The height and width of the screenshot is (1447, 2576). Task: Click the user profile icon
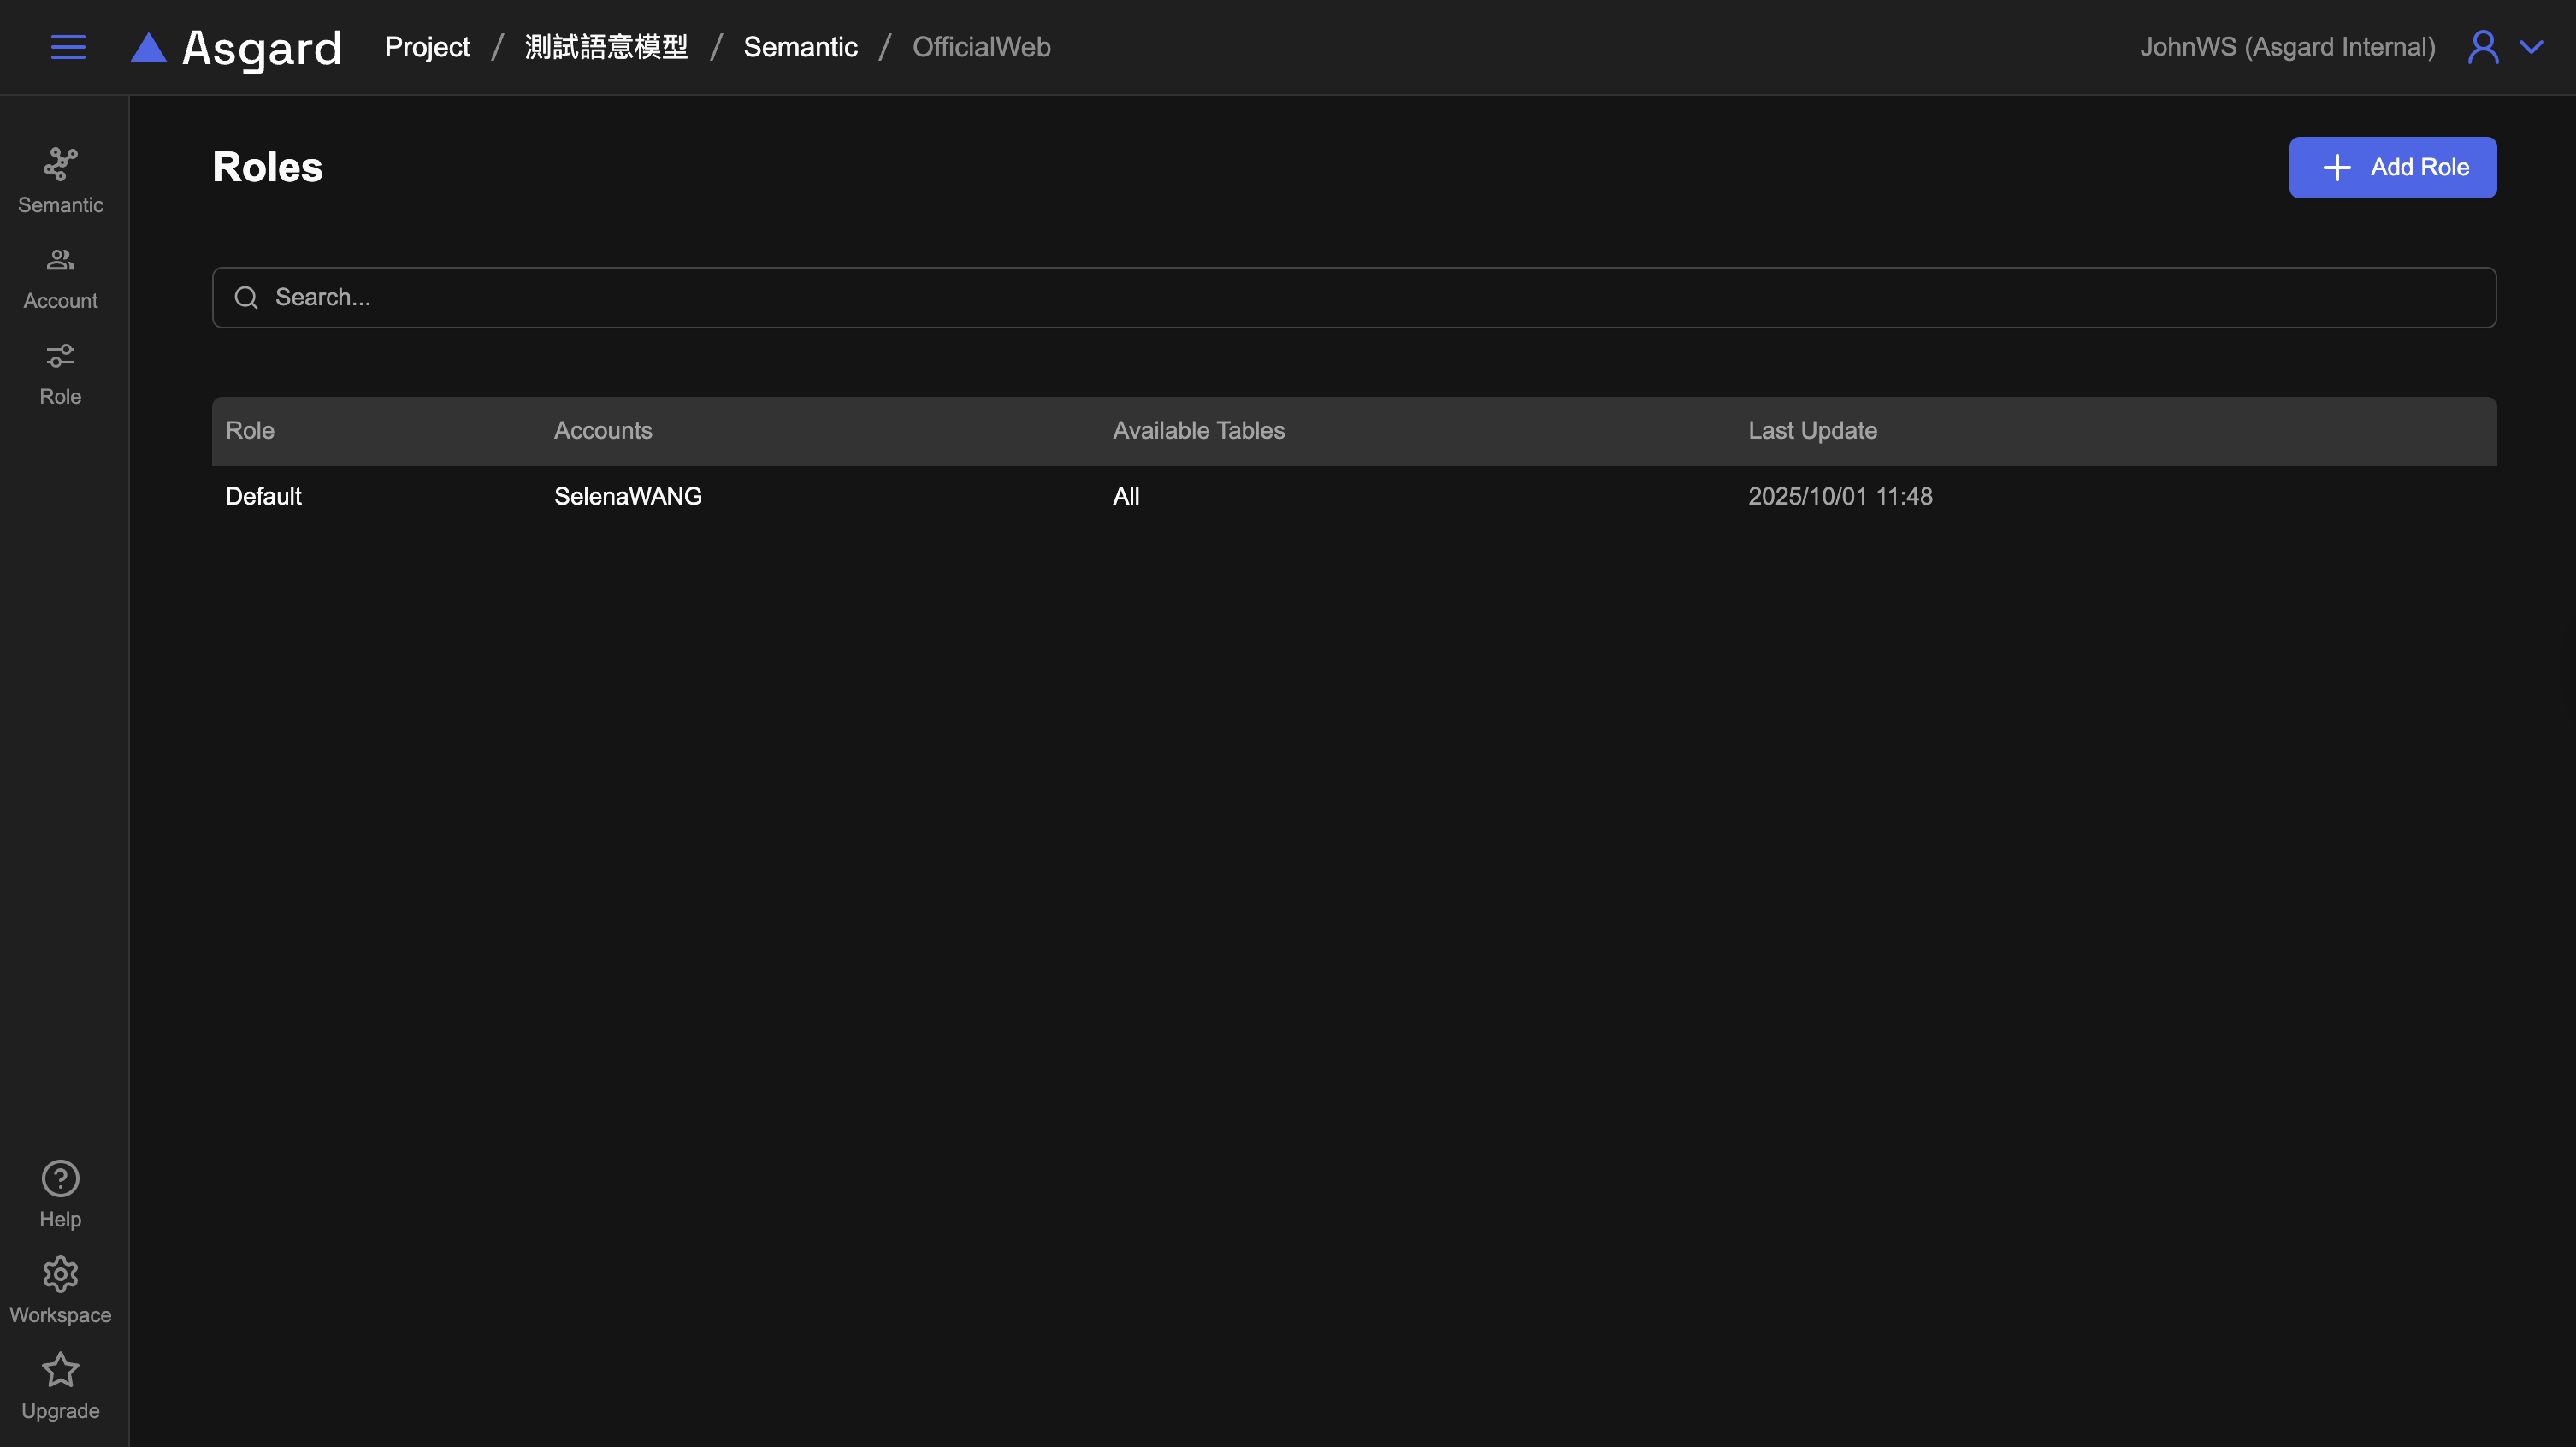(2482, 47)
